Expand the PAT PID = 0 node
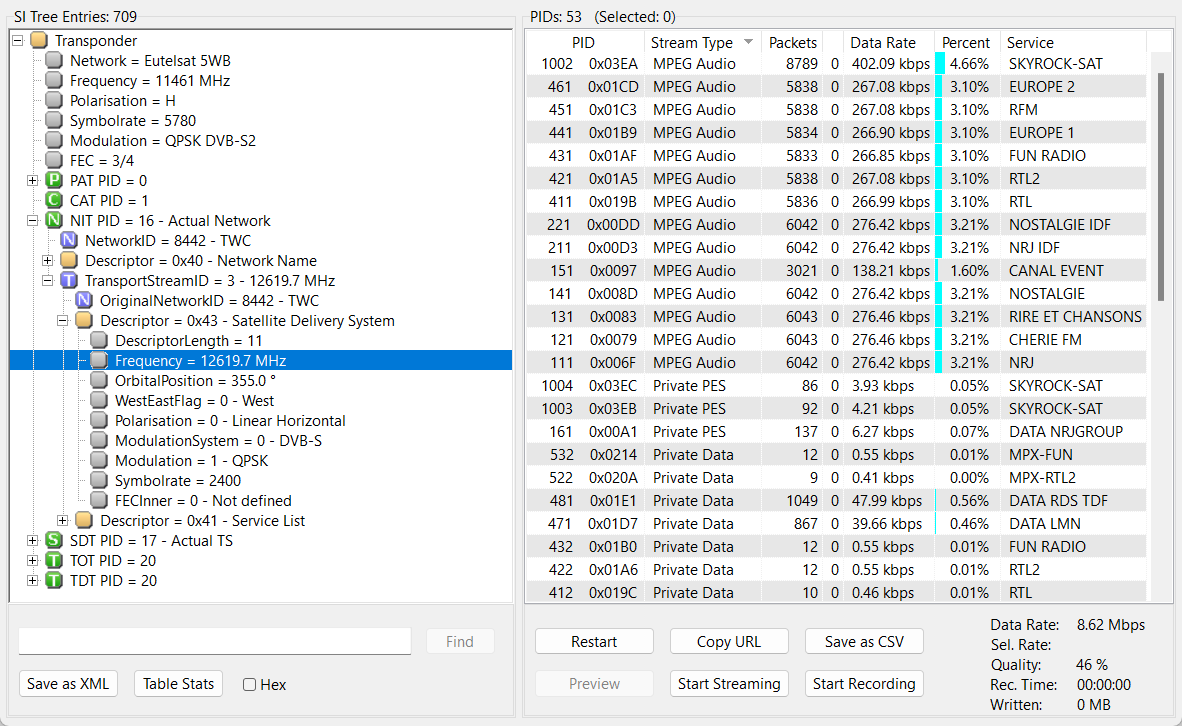 tap(32, 181)
